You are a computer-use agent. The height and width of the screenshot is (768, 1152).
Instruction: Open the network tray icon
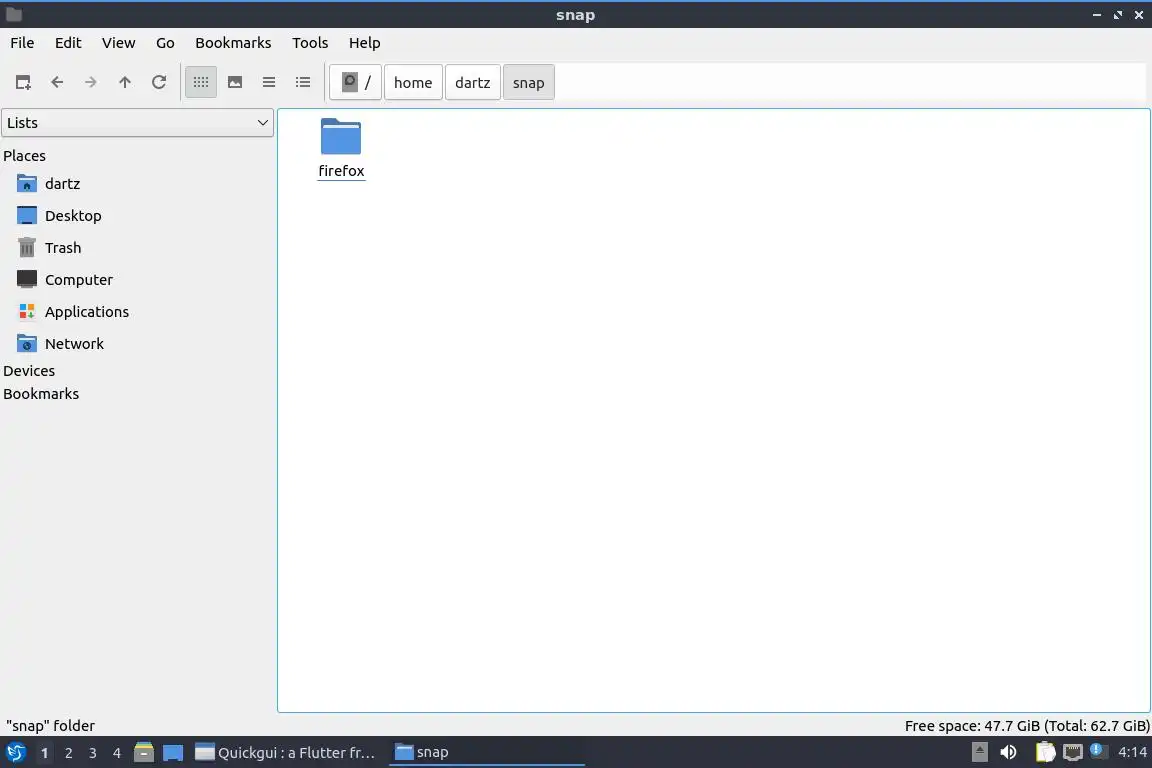click(x=1073, y=752)
